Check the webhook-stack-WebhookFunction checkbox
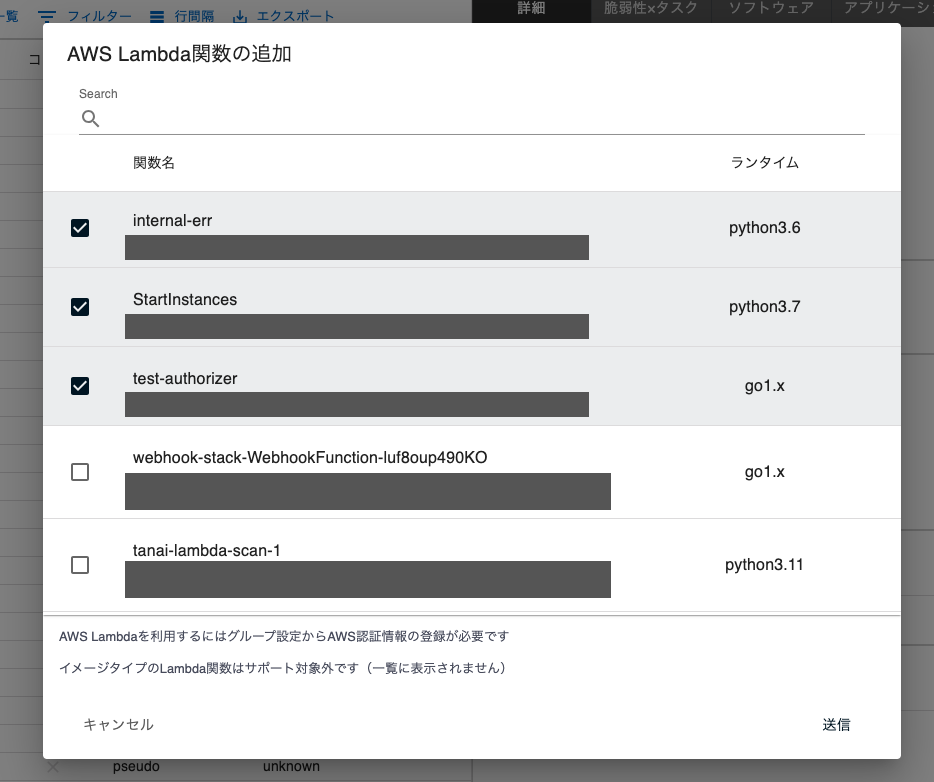 click(80, 472)
